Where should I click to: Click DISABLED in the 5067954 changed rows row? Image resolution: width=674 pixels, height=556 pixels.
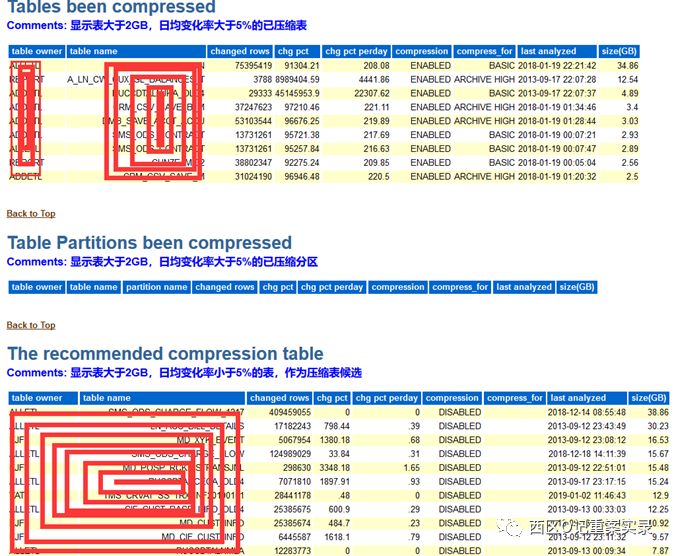(x=460, y=440)
